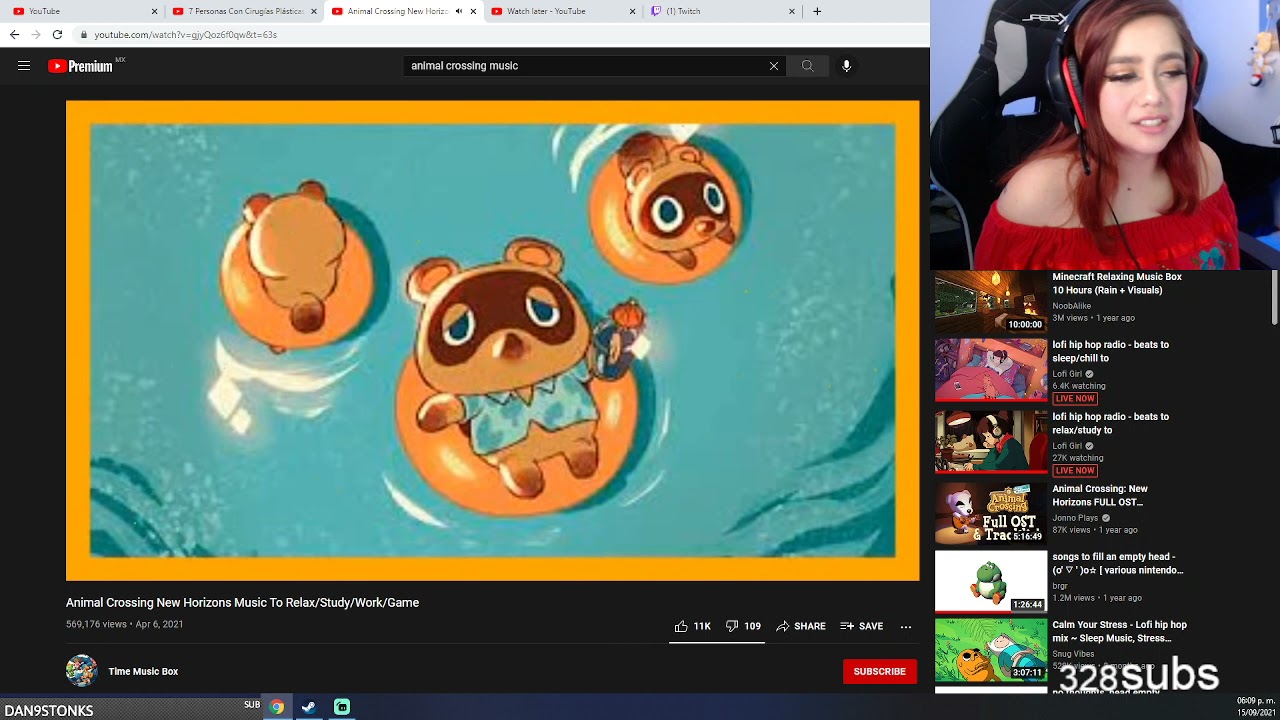This screenshot has height=720, width=1280.
Task: Reload the current page
Action: click(x=57, y=34)
